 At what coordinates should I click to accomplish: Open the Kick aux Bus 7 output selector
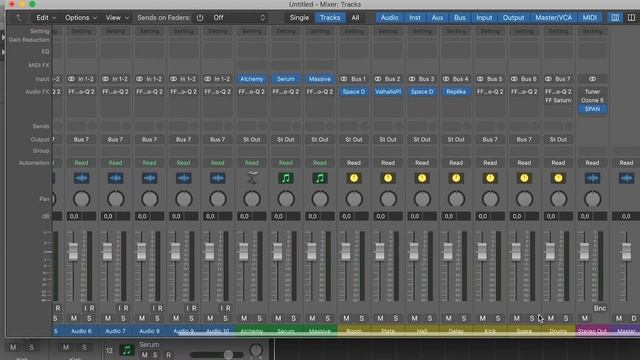[x=490, y=140]
